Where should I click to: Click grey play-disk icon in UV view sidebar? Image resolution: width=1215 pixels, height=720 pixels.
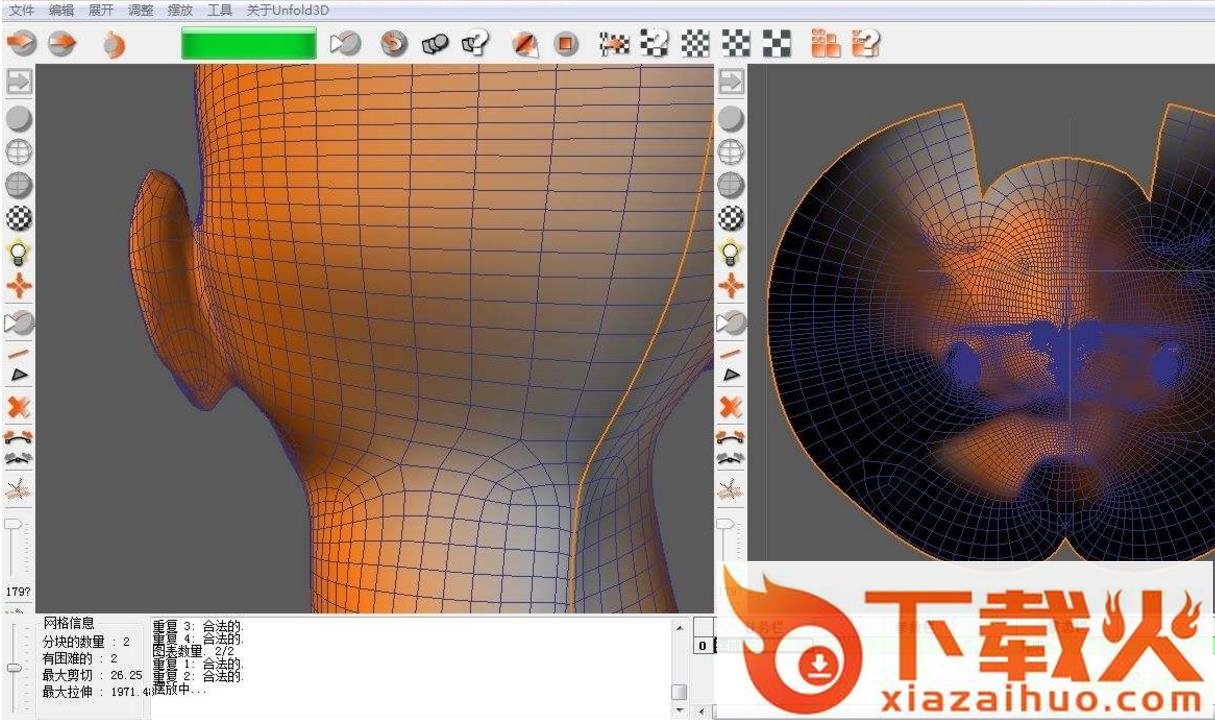[732, 323]
